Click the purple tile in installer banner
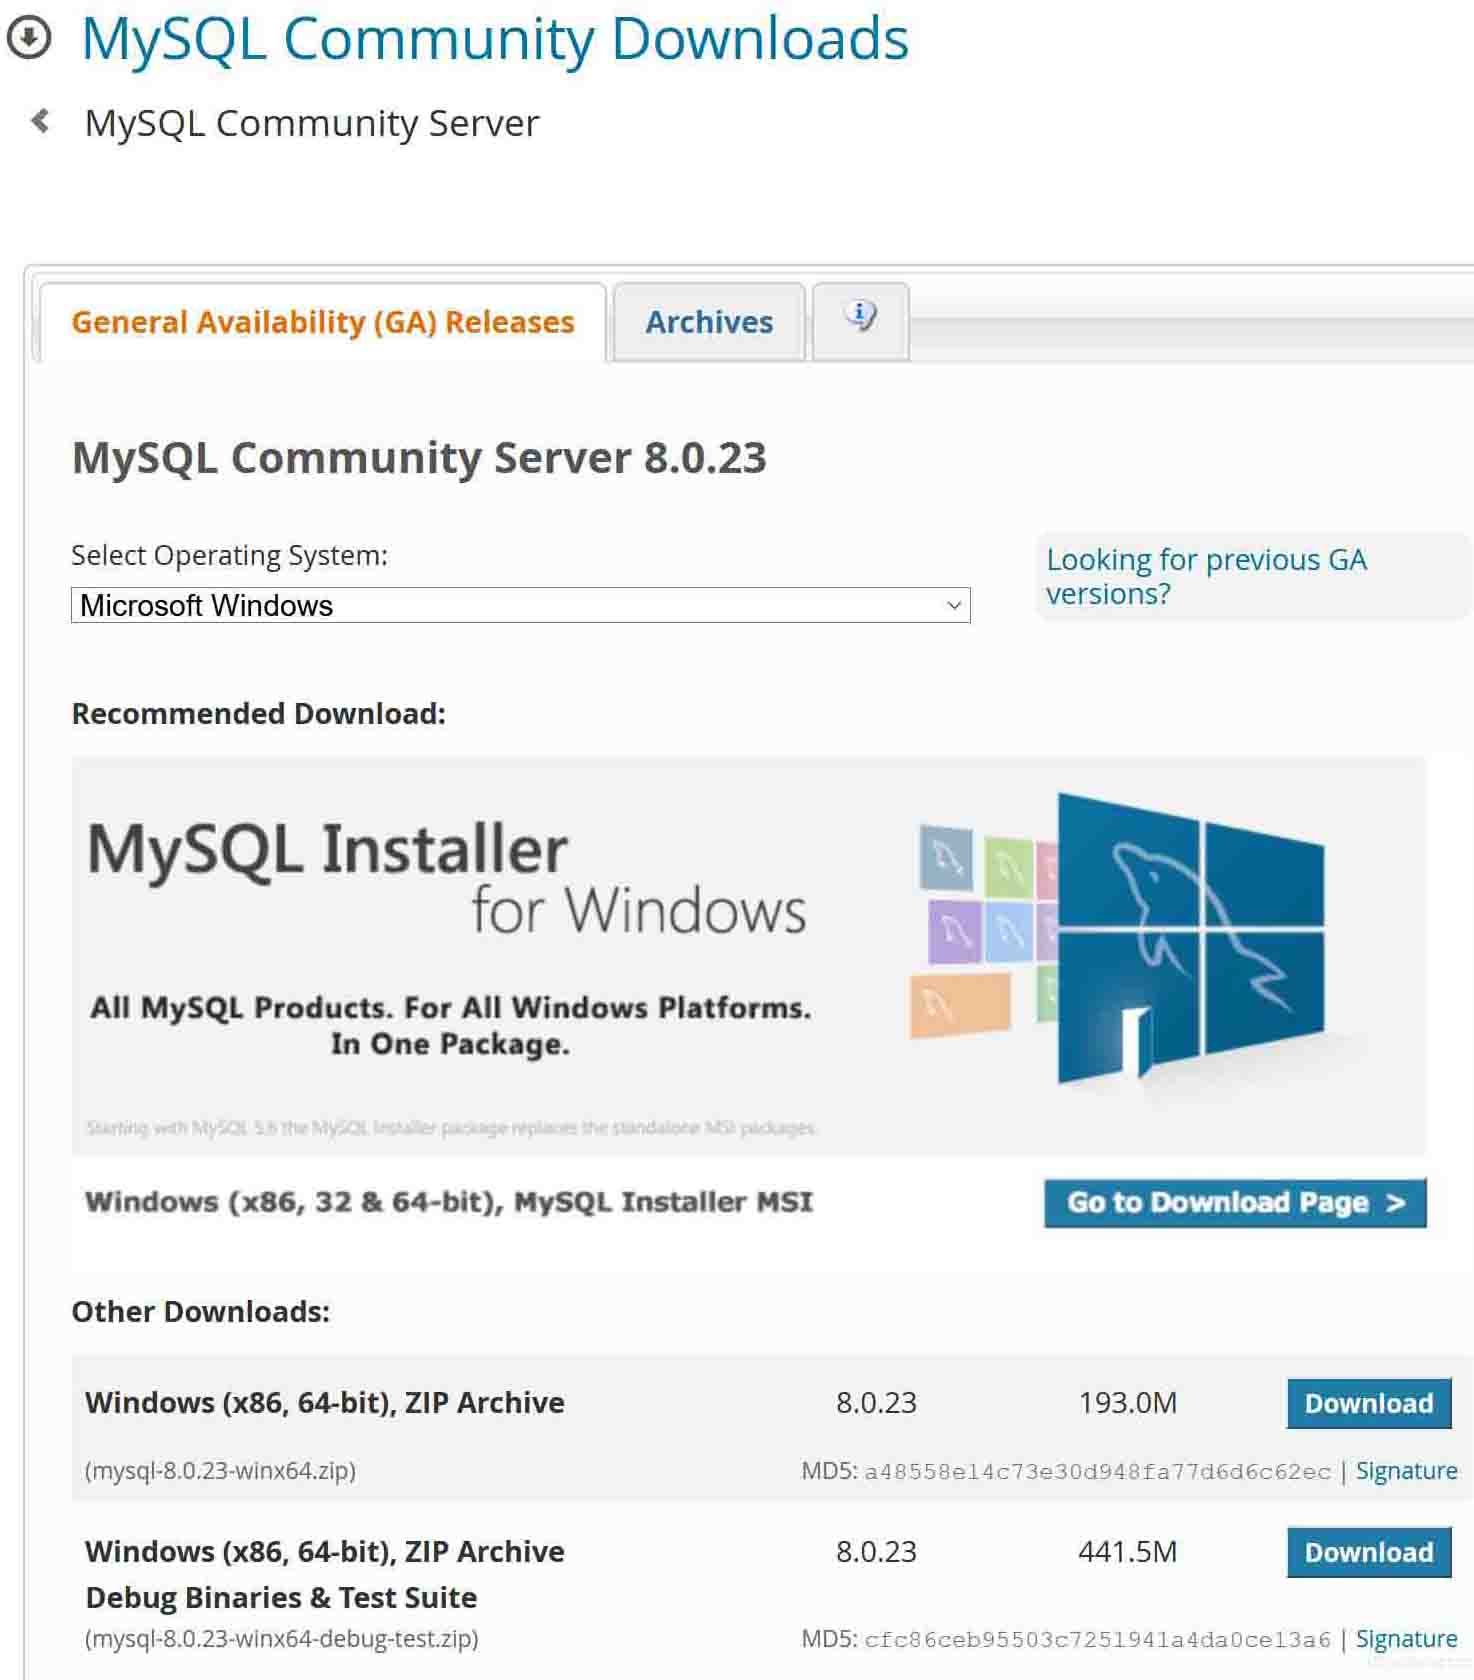 [952, 931]
